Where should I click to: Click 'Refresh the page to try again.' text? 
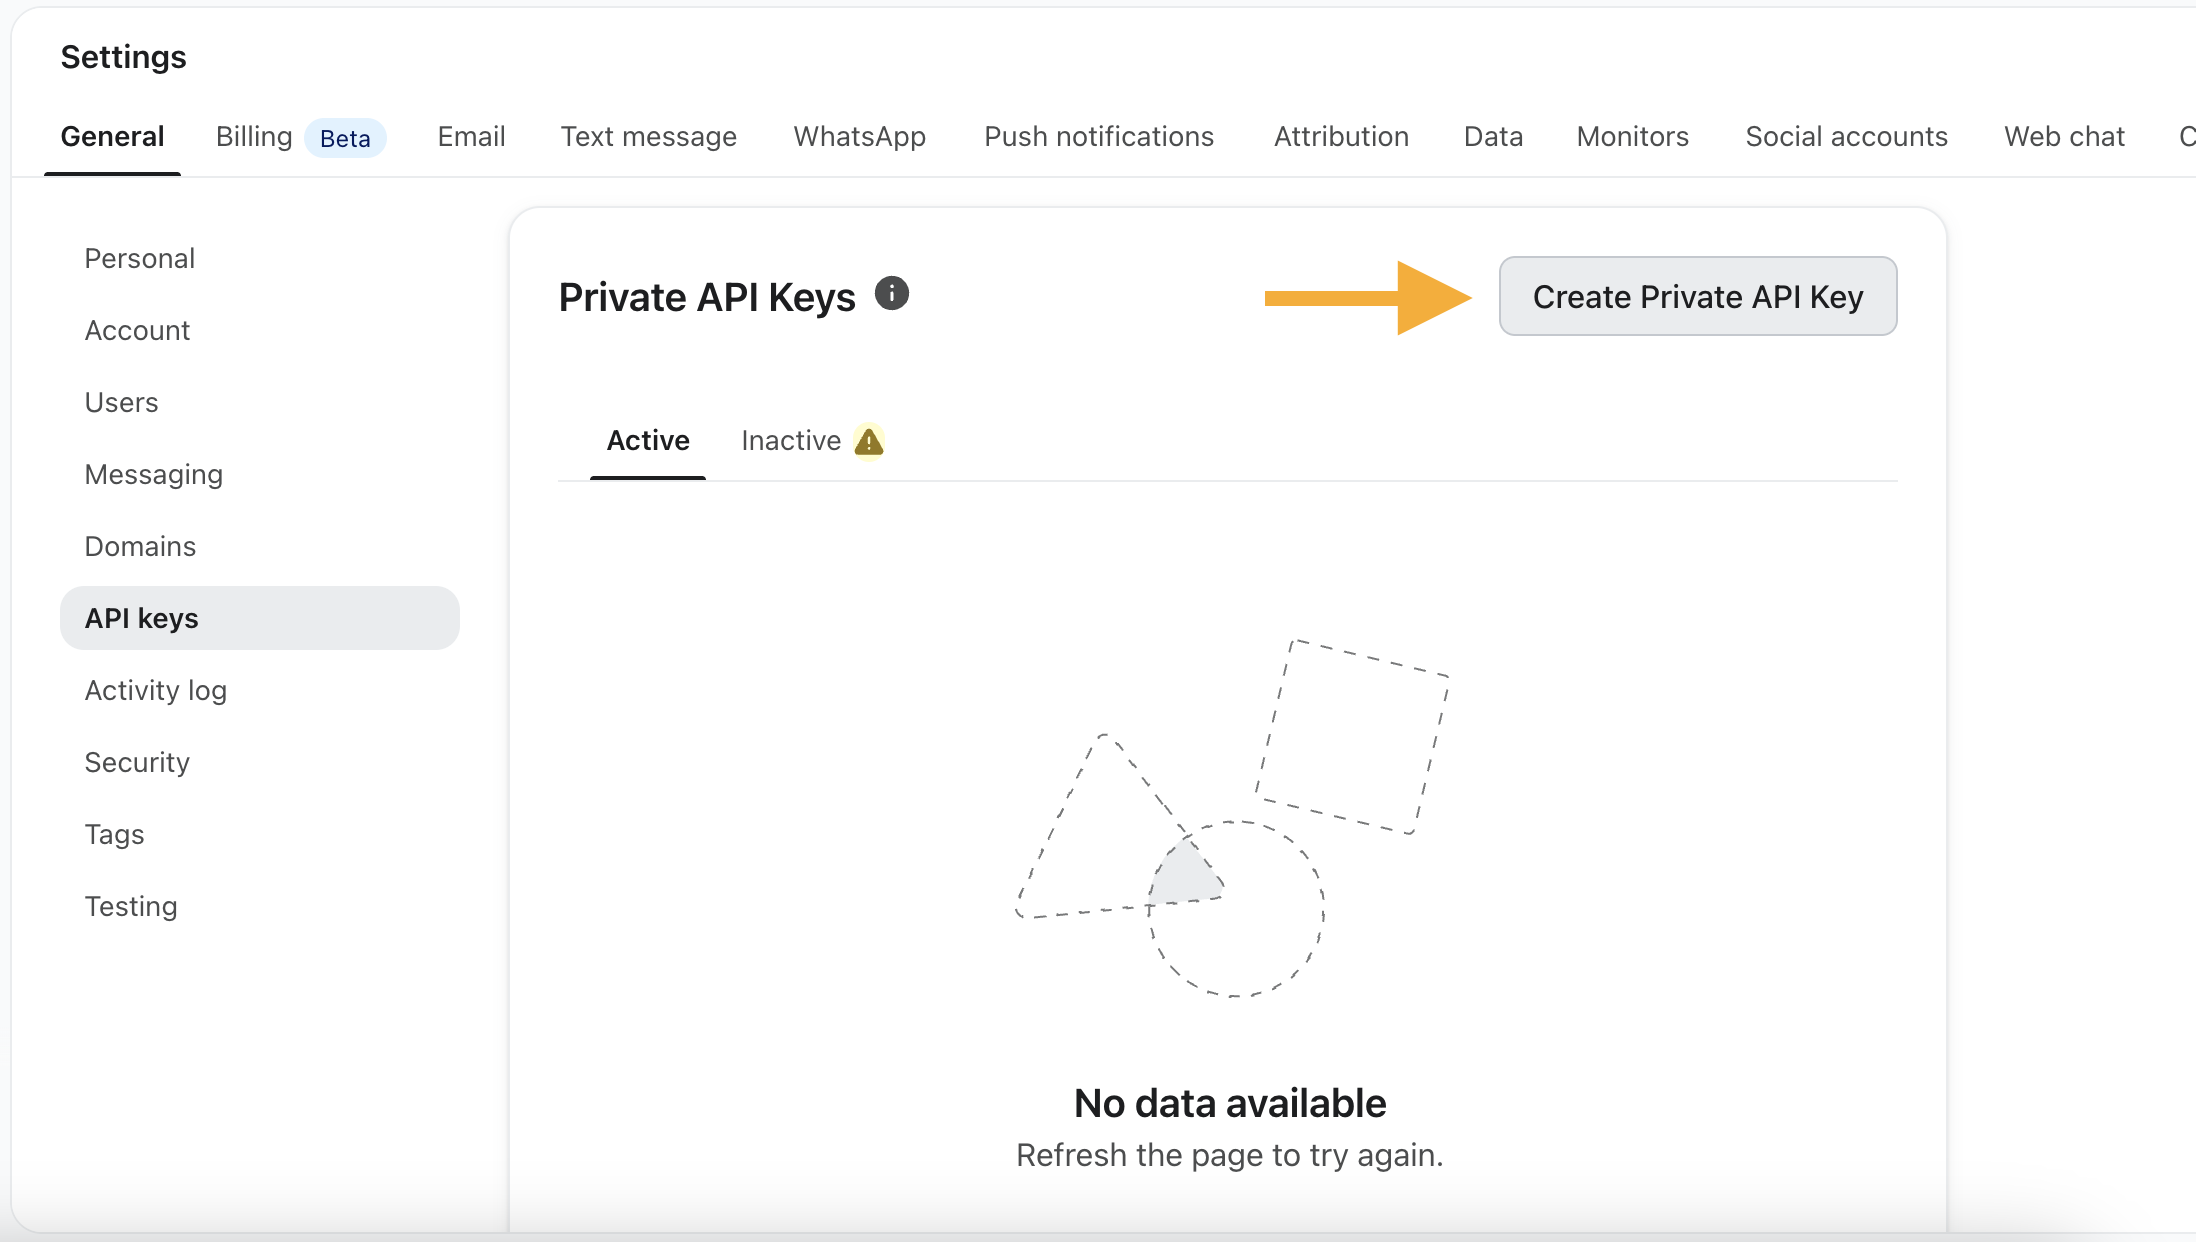pos(1230,1155)
